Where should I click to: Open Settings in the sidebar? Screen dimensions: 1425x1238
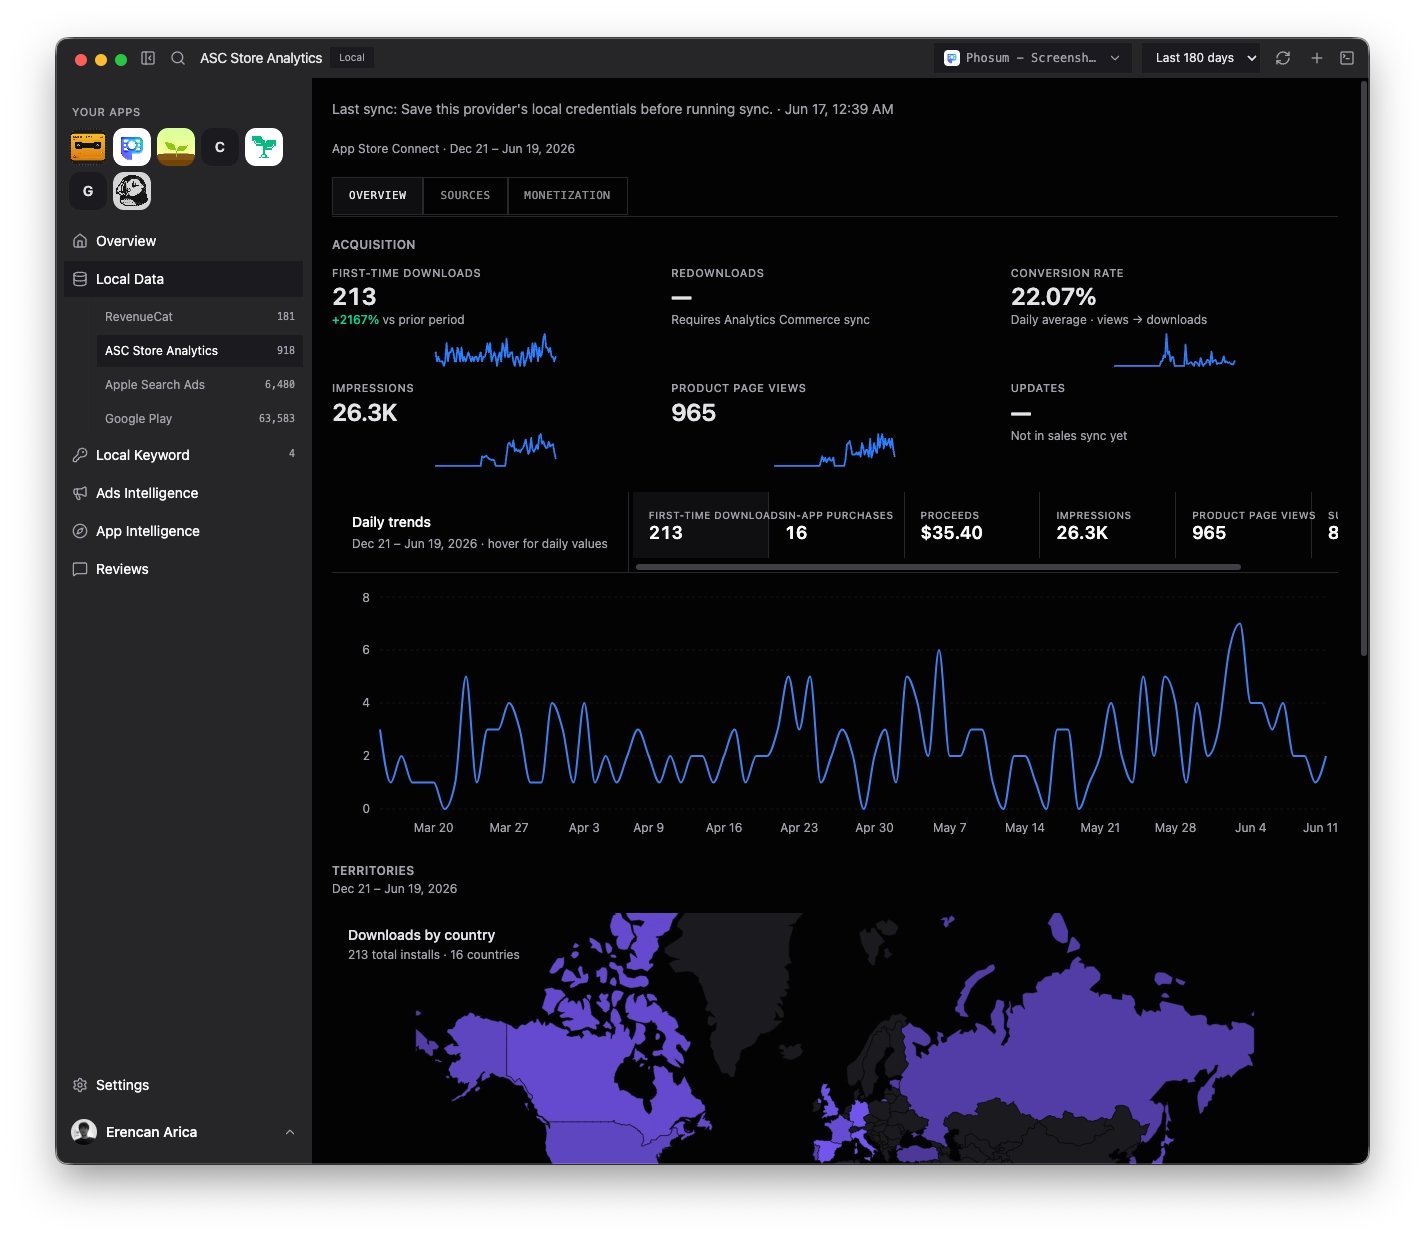183,1085
